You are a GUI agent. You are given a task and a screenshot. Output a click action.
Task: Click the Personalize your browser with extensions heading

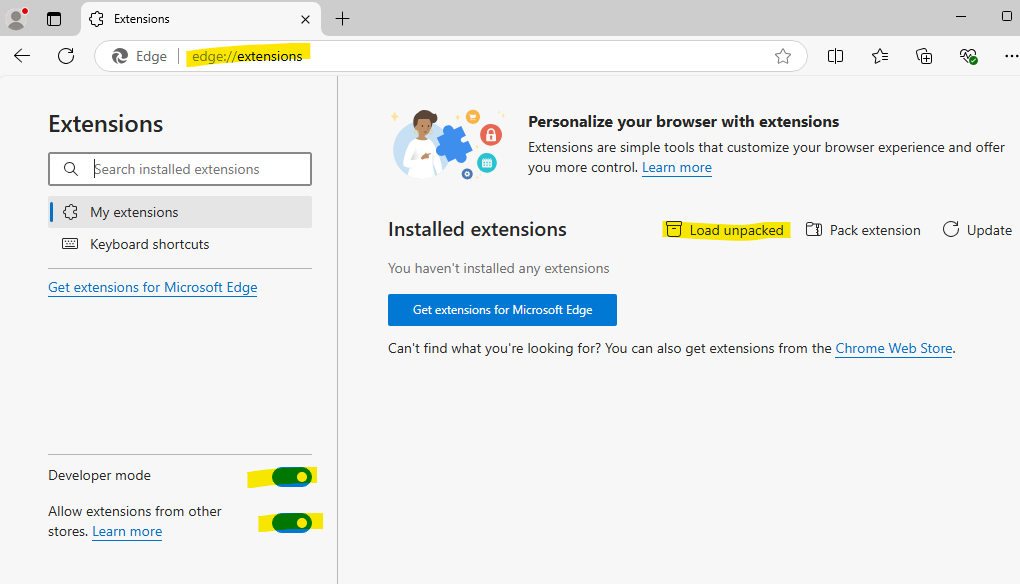pyautogui.click(x=683, y=122)
